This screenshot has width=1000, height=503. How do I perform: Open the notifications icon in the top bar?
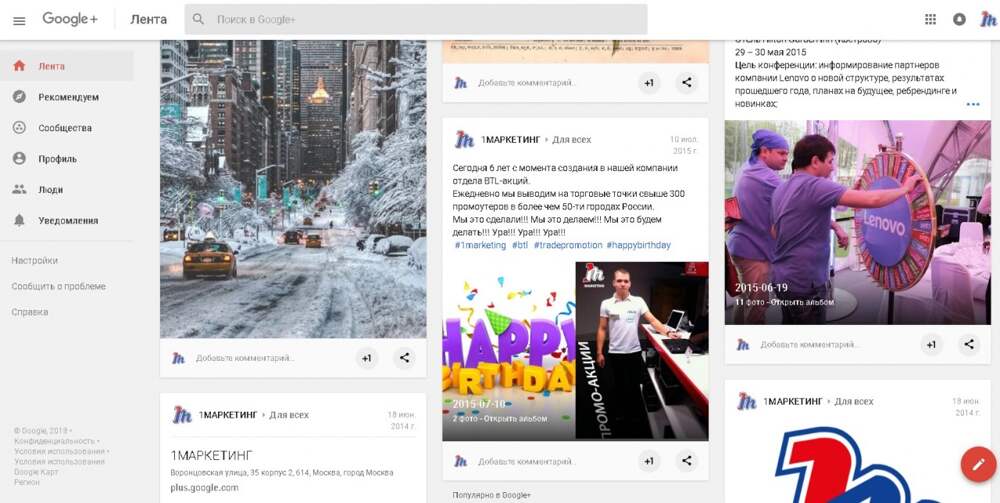[x=959, y=19]
